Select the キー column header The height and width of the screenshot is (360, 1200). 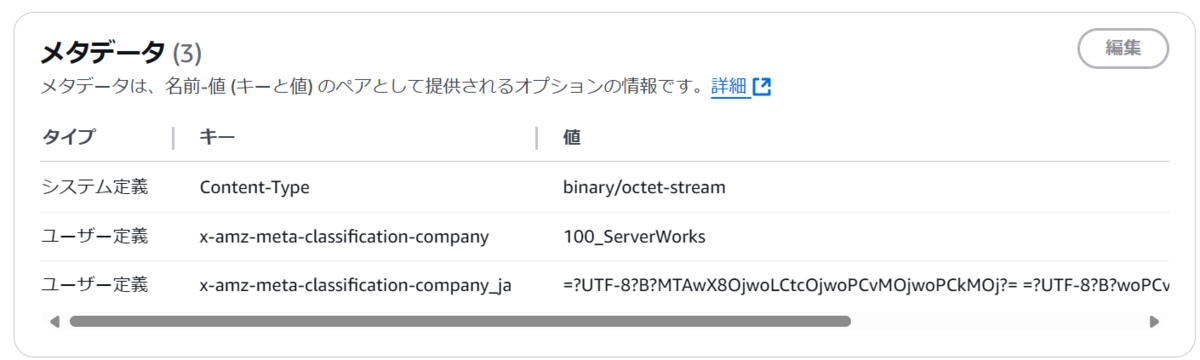click(x=217, y=137)
